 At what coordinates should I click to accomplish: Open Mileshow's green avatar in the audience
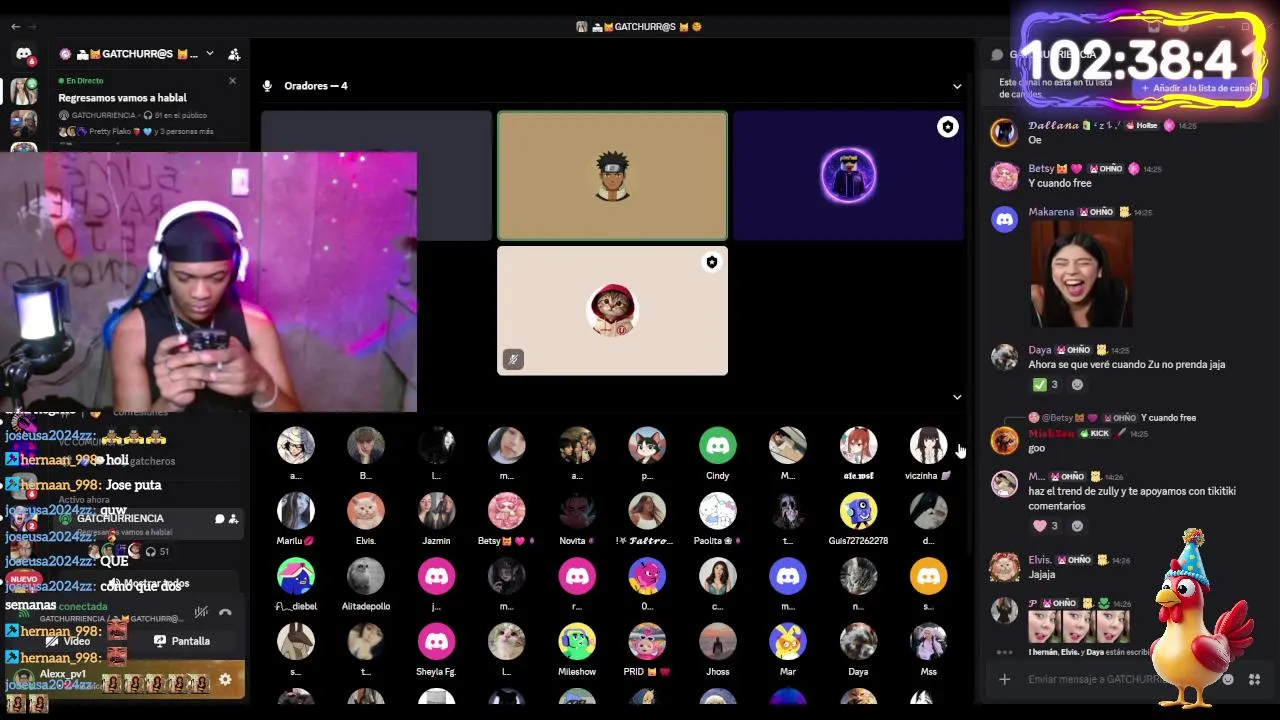click(x=577, y=642)
